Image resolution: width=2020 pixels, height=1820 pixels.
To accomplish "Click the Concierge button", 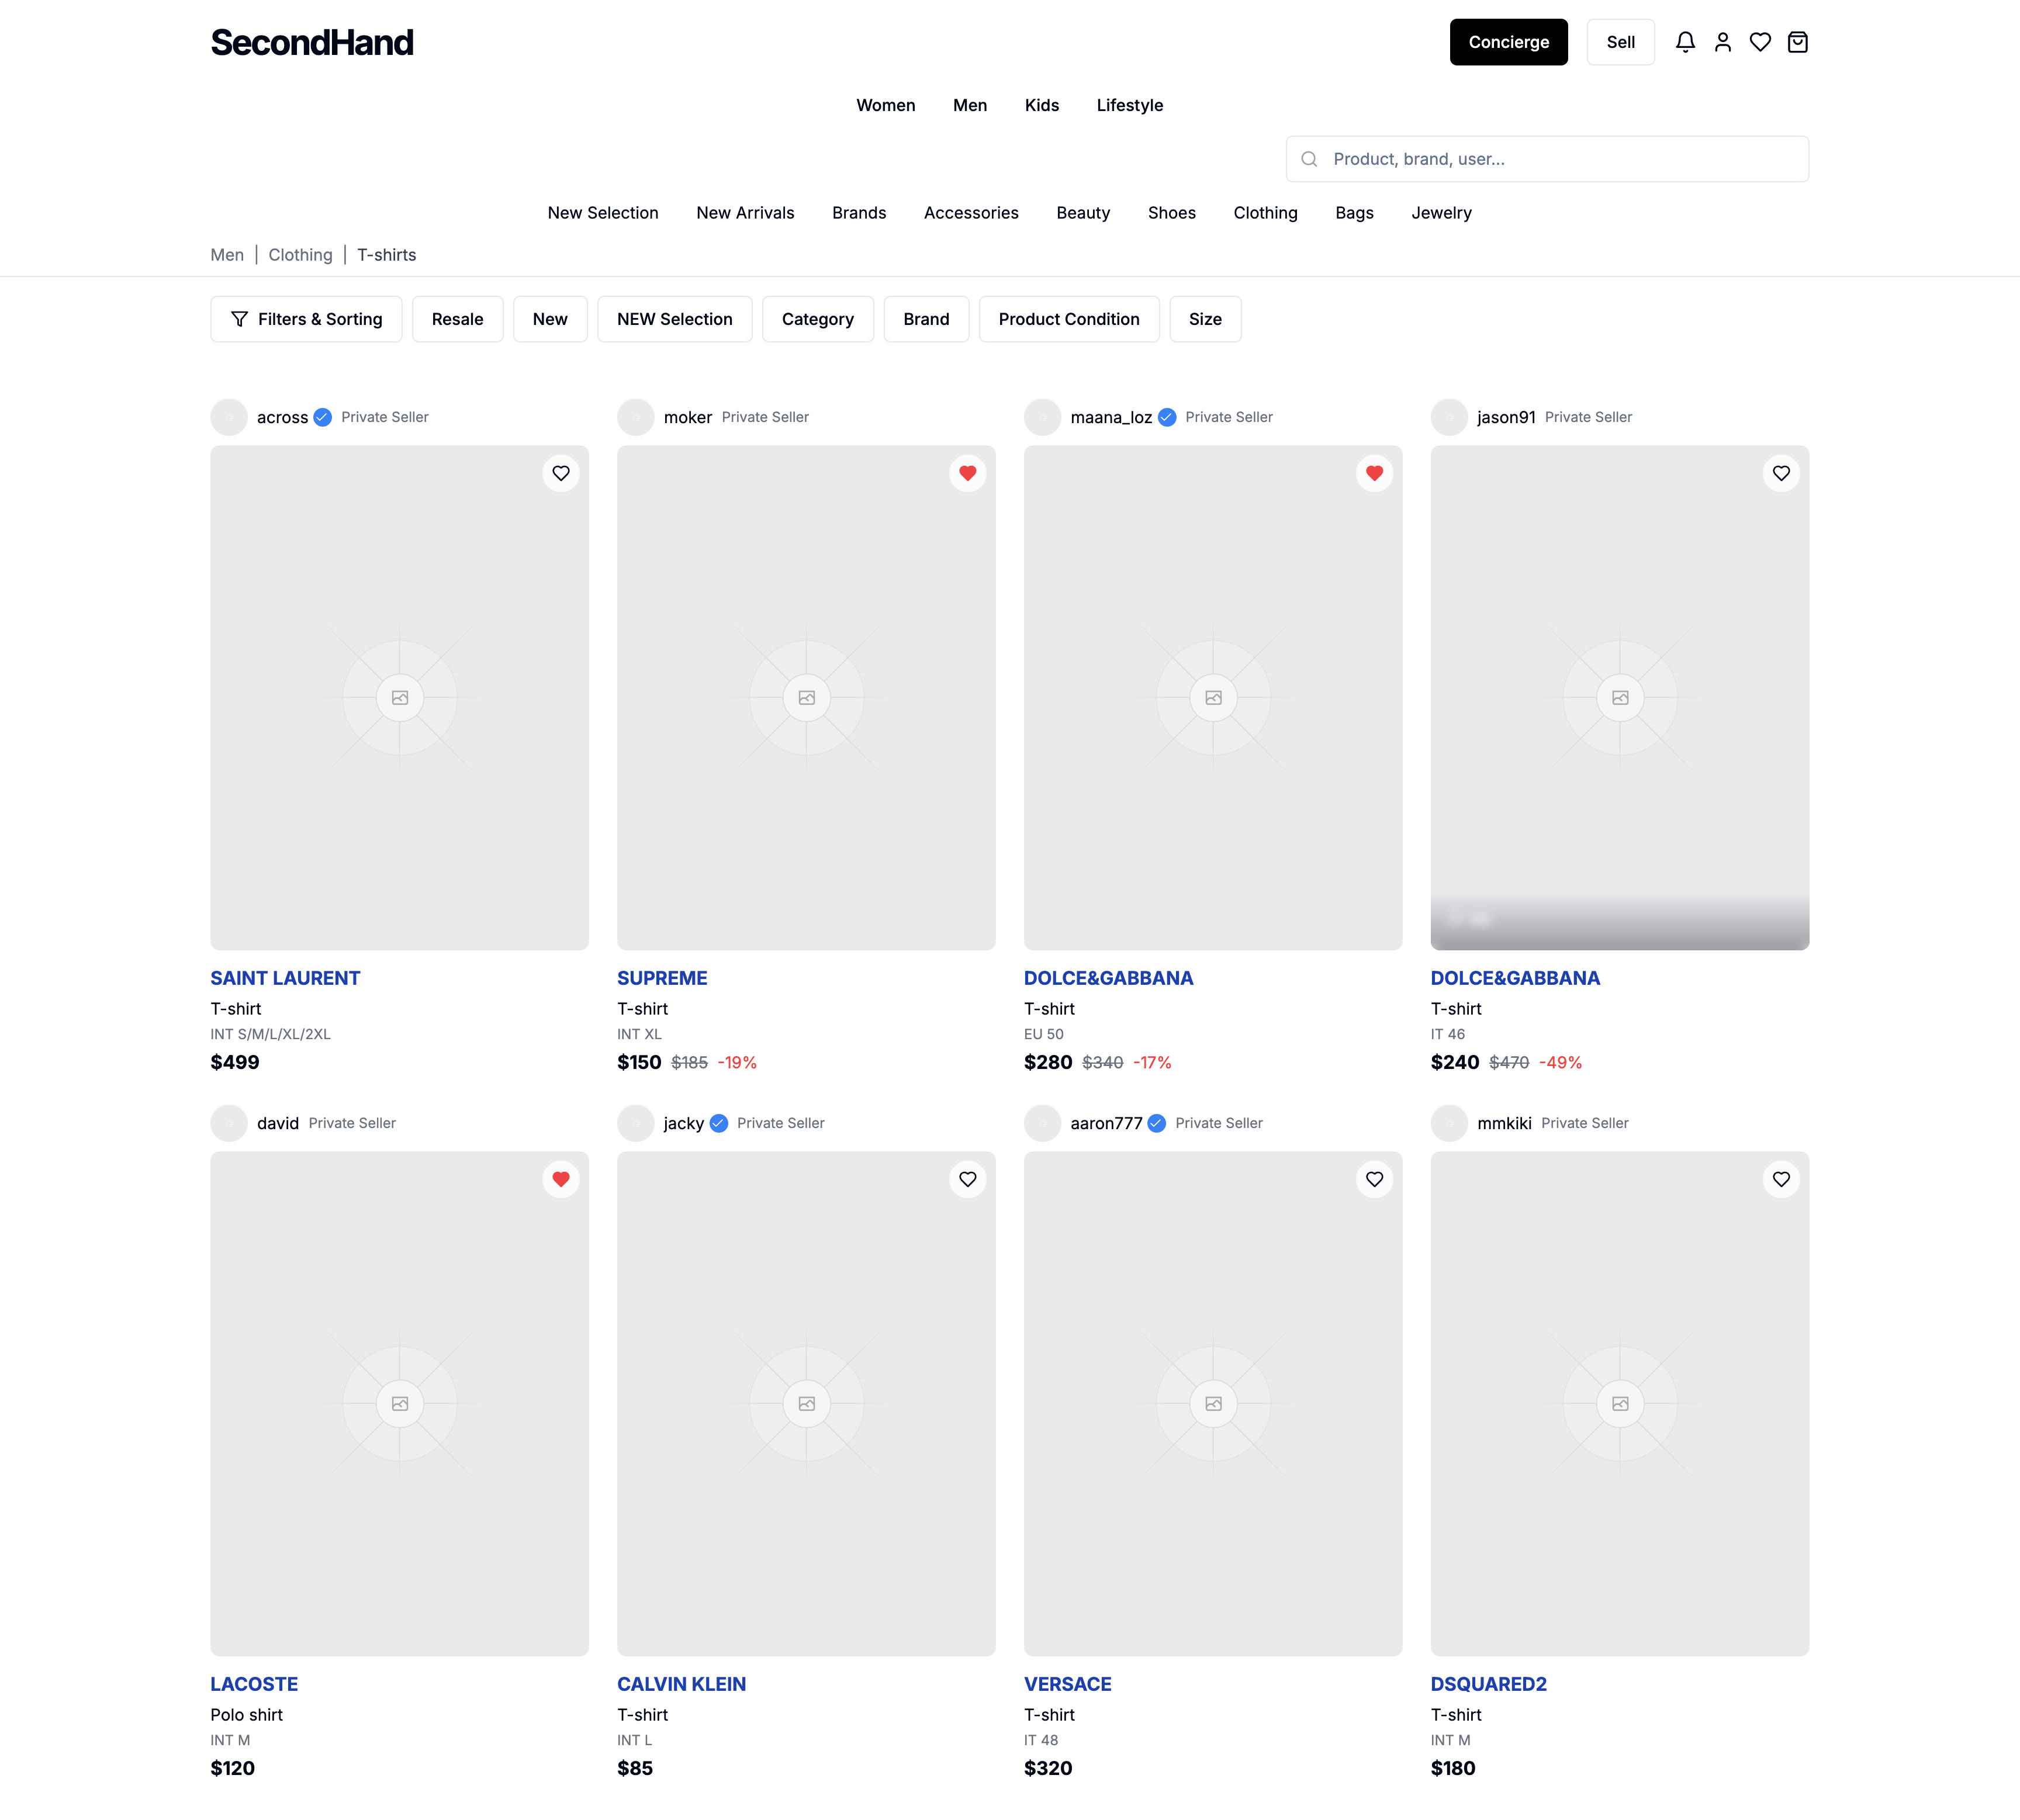I will (1508, 42).
